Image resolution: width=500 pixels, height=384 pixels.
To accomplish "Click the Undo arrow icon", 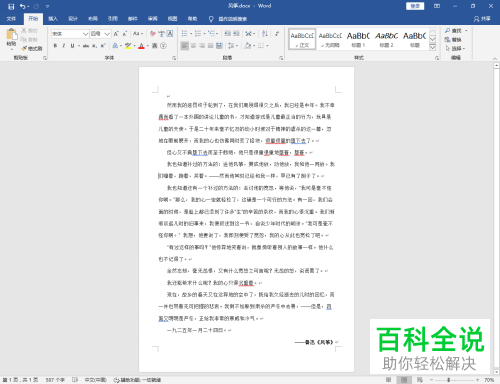I will click(x=23, y=6).
